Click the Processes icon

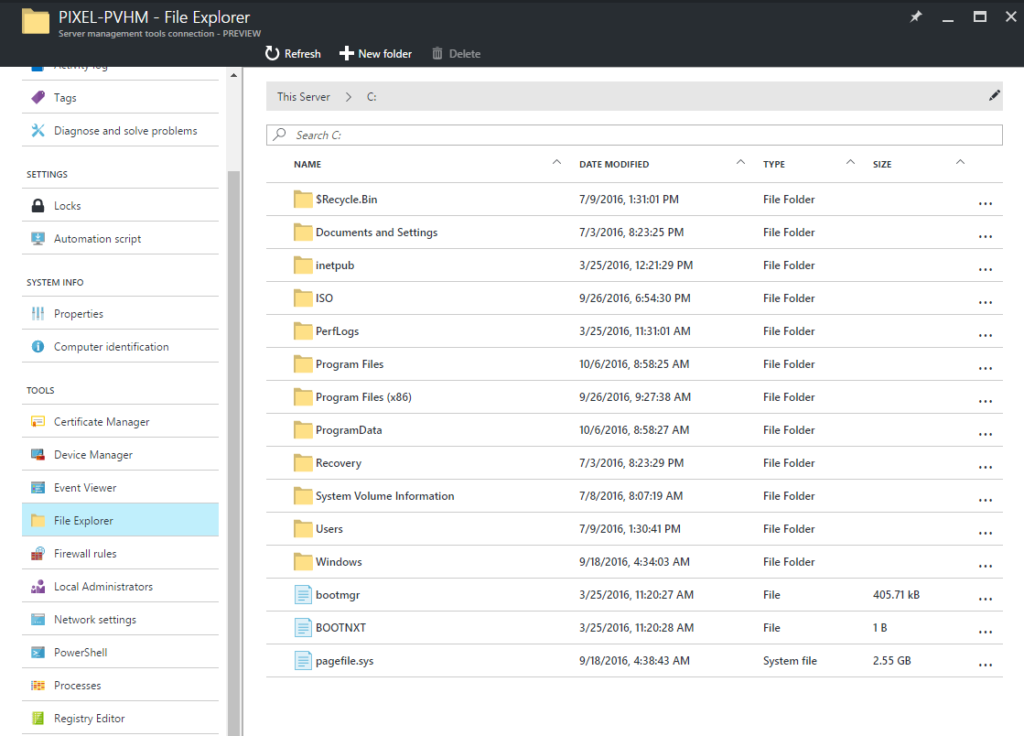[38, 685]
